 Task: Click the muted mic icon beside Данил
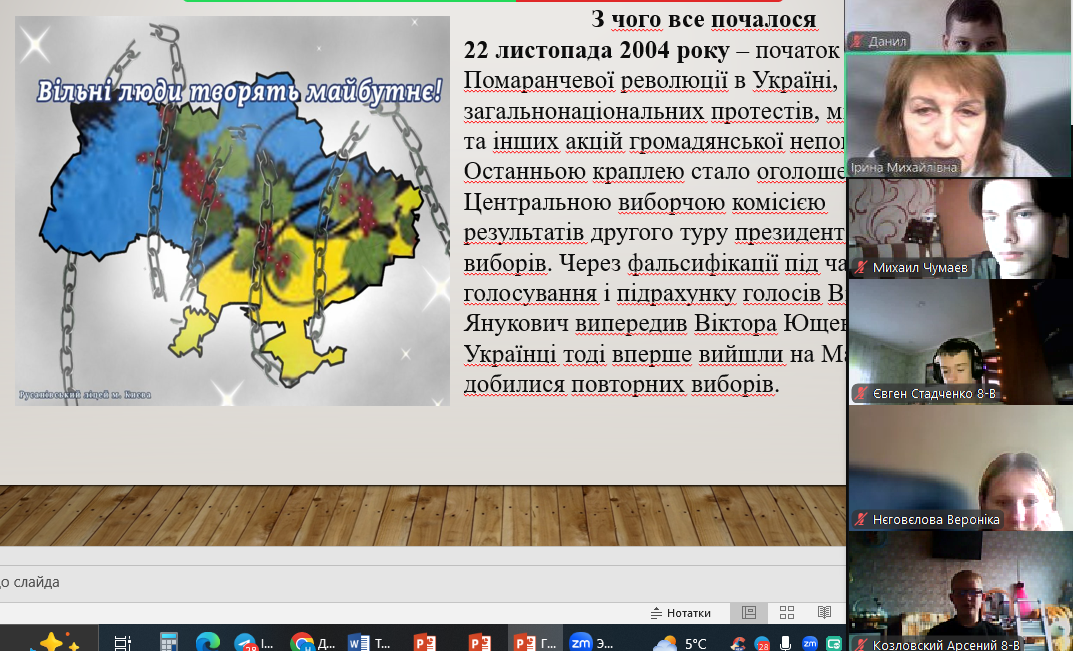[857, 42]
